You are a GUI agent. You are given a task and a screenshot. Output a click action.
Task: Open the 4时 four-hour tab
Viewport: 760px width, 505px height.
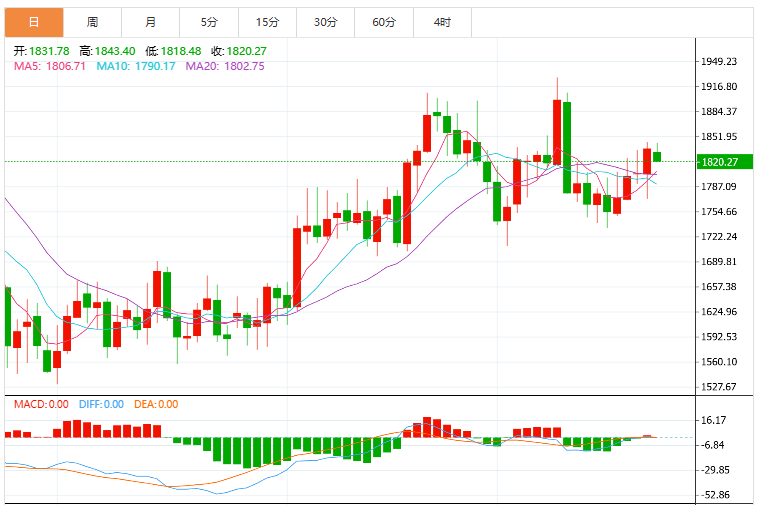coord(443,22)
